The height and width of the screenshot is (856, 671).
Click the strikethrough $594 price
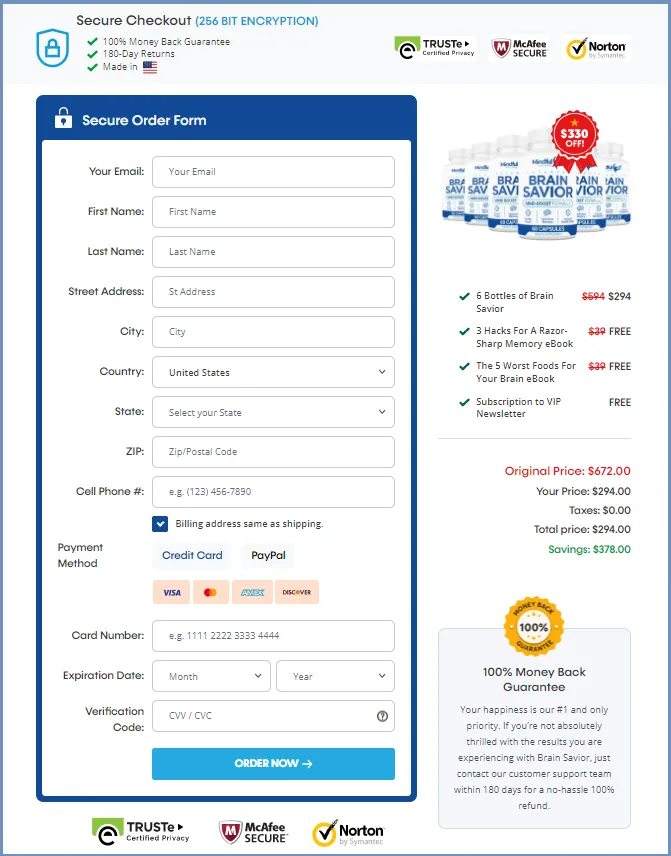point(593,296)
